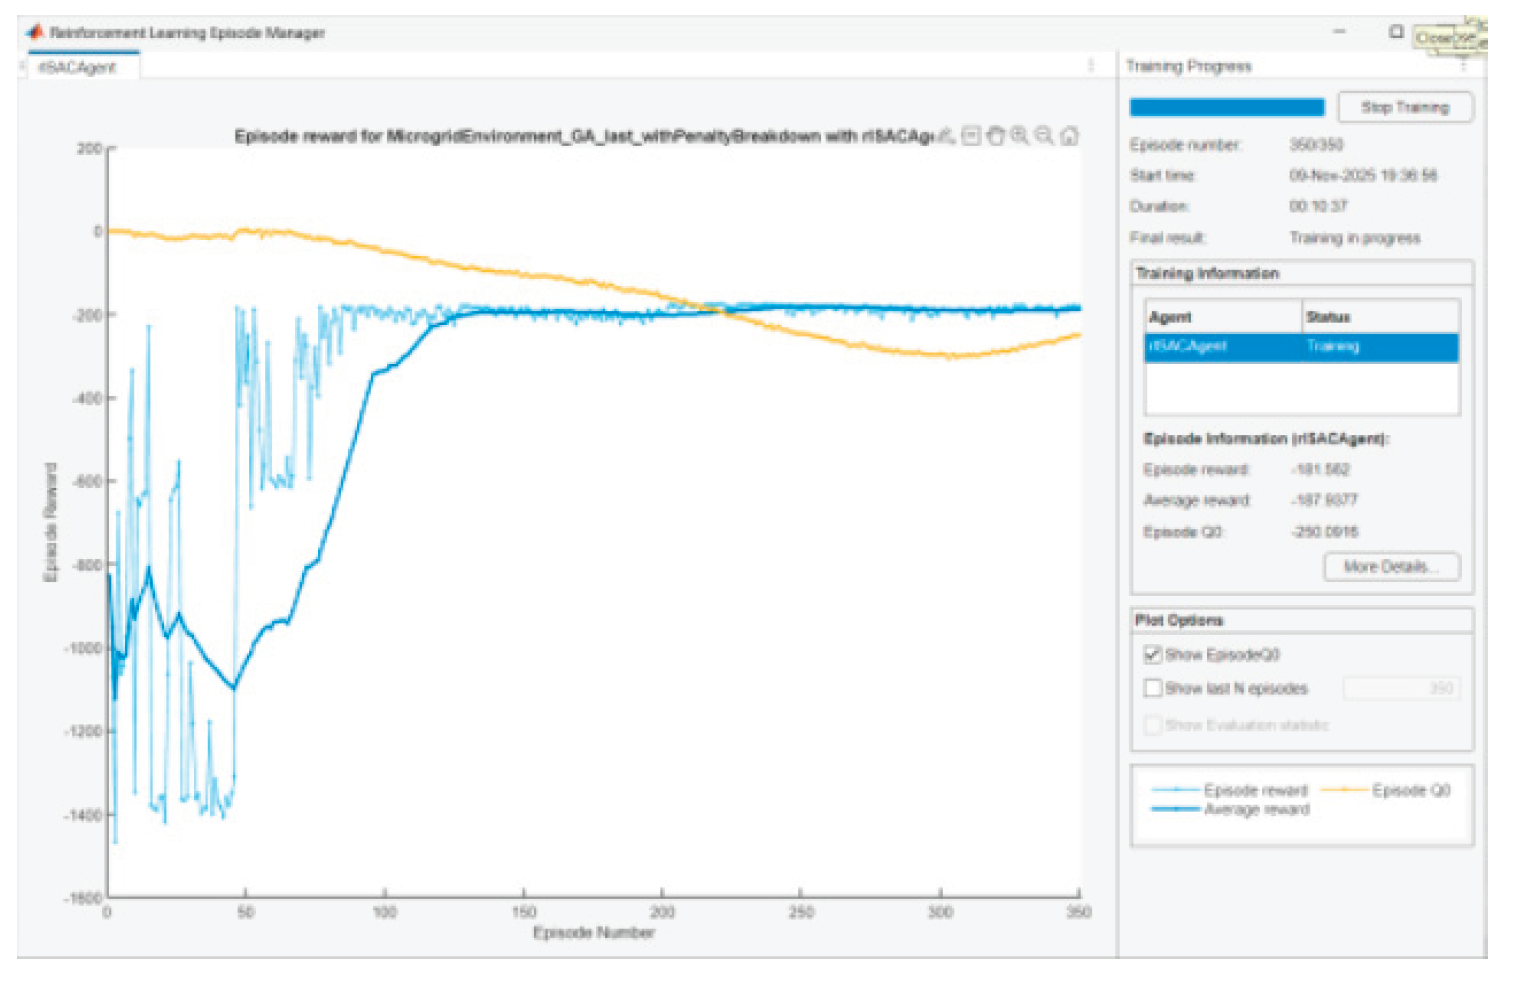The width and height of the screenshot is (1513, 984).
Task: Click the MATLAB logo in title bar
Action: click(x=36, y=32)
